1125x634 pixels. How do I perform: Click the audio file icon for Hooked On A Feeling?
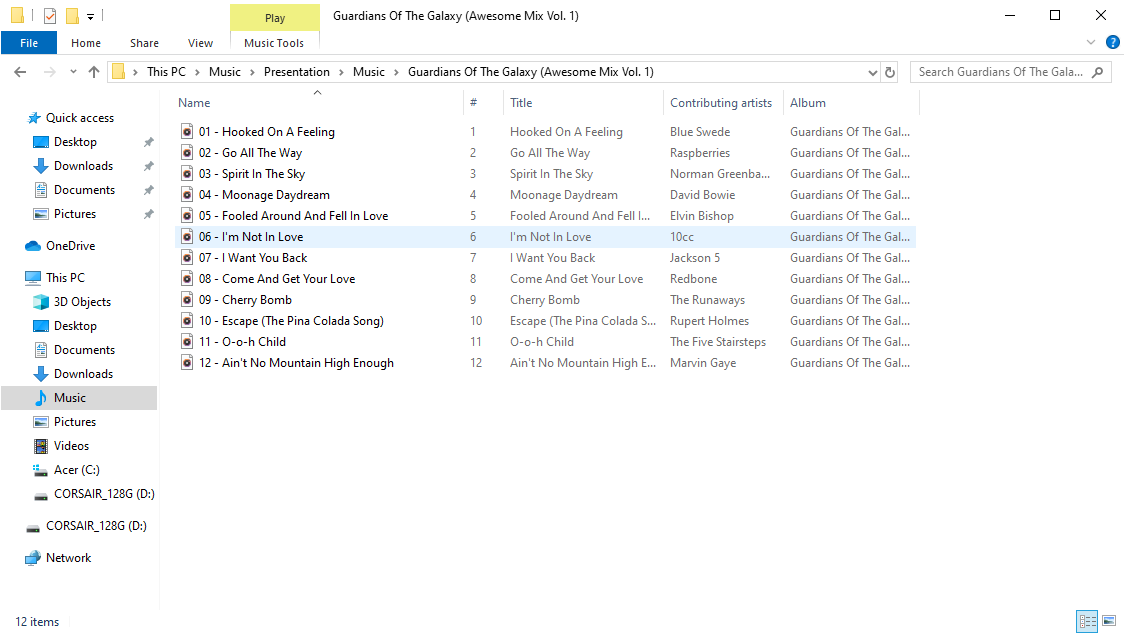click(x=187, y=131)
